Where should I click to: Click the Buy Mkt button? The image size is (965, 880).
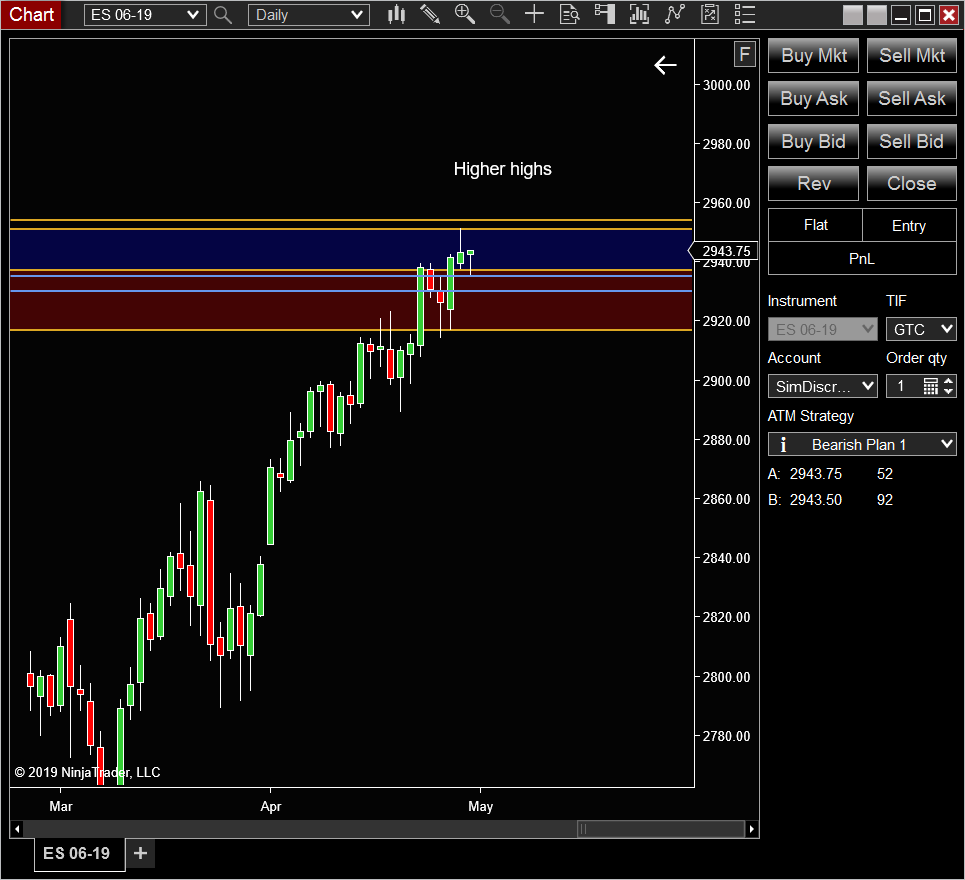tap(814, 55)
